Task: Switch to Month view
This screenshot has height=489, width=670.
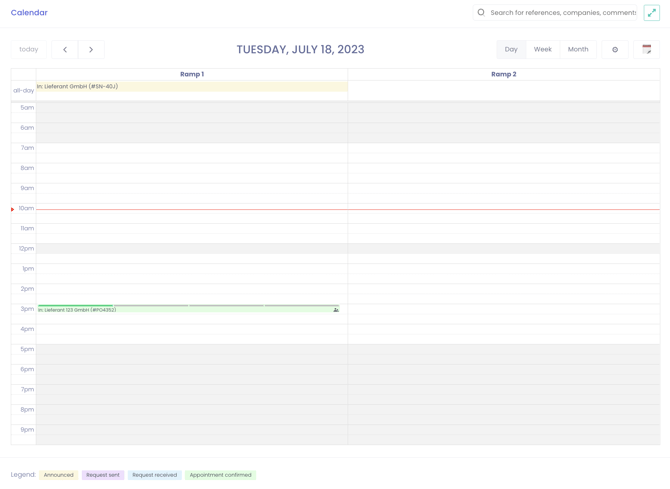Action: tap(578, 49)
